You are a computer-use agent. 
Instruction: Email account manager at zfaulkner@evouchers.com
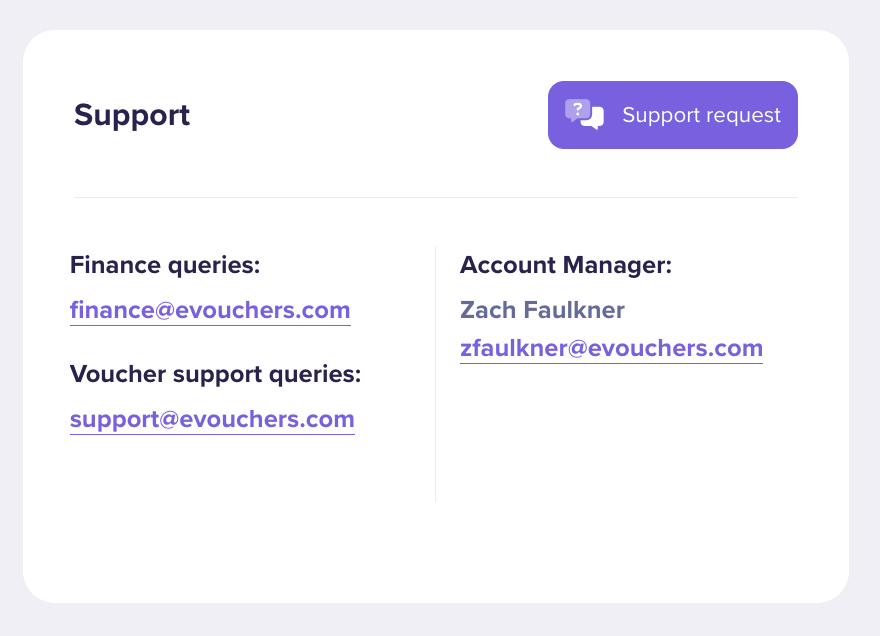[611, 348]
